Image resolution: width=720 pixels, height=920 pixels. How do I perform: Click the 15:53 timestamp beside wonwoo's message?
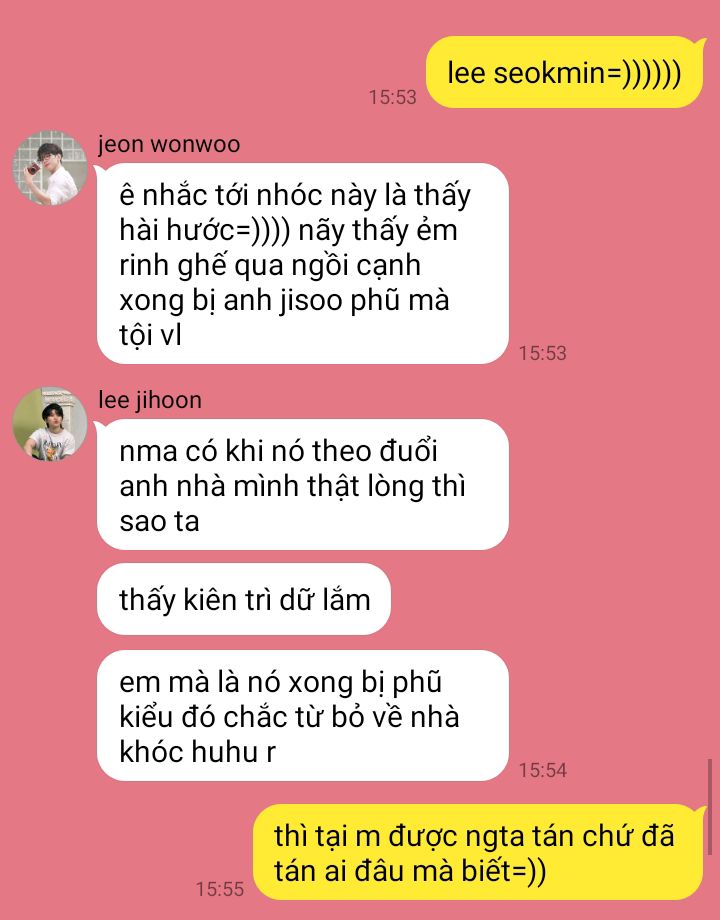543,353
